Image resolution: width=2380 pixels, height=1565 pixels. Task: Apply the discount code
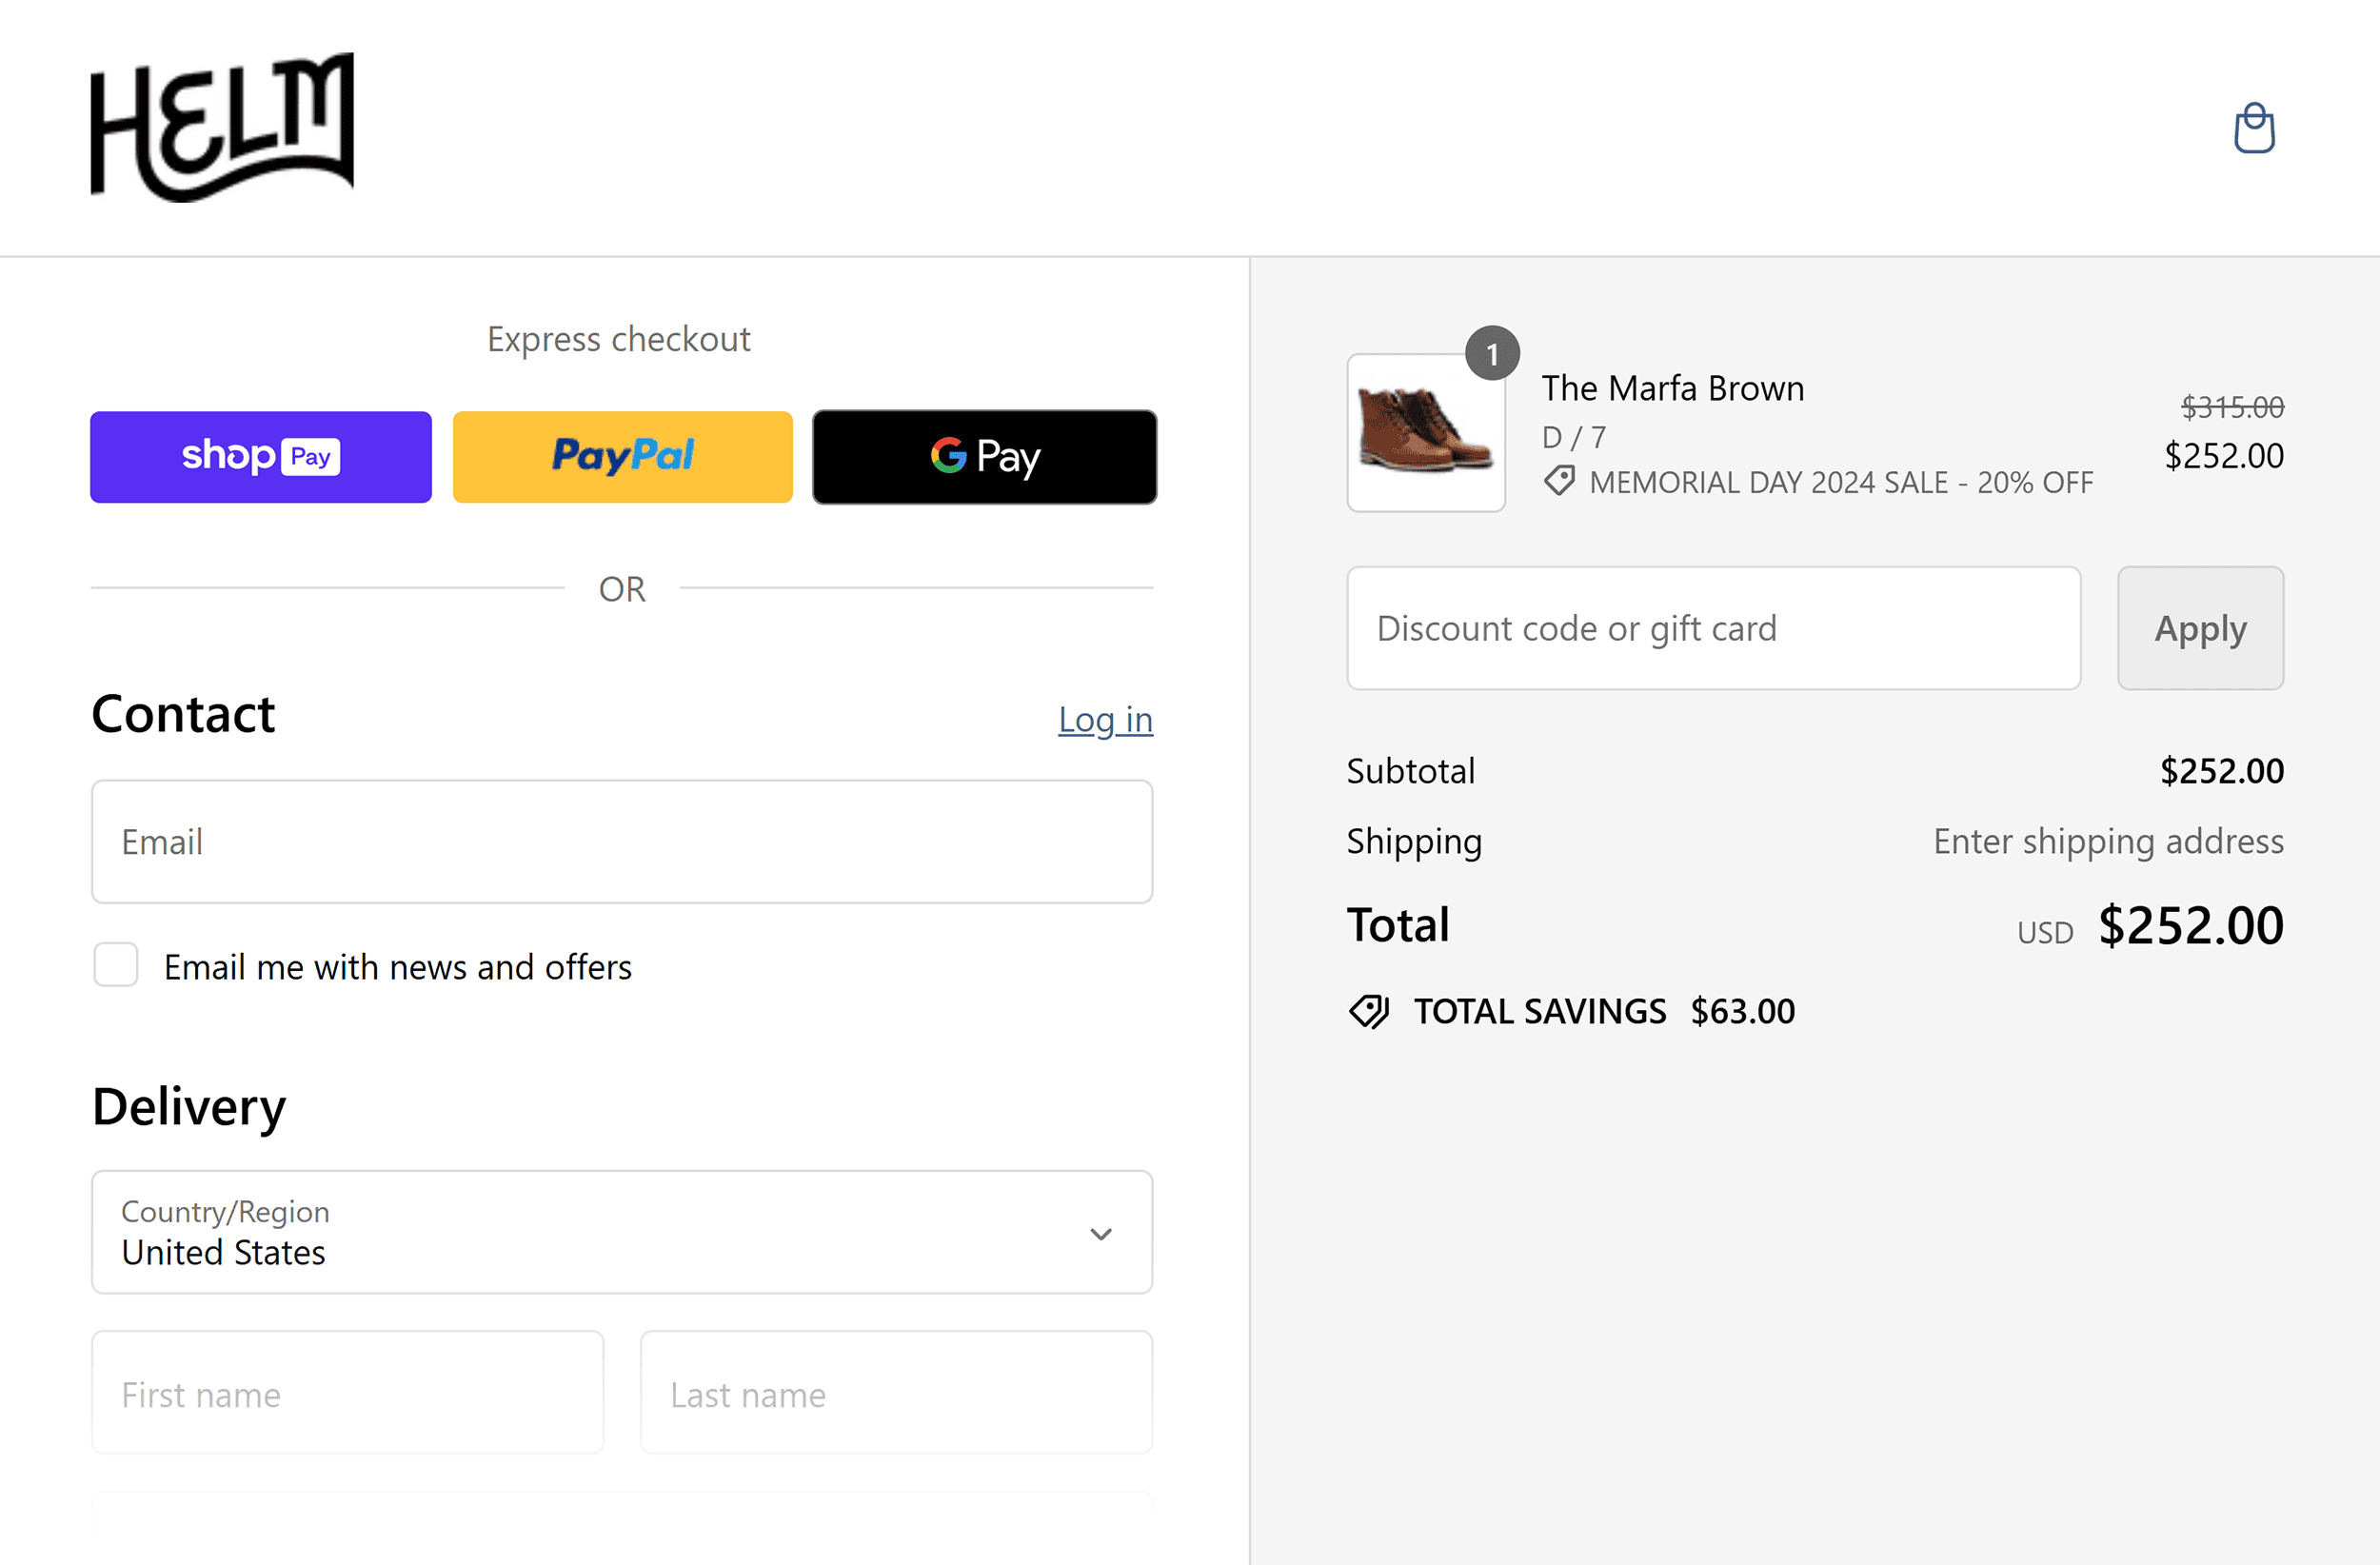tap(2200, 628)
